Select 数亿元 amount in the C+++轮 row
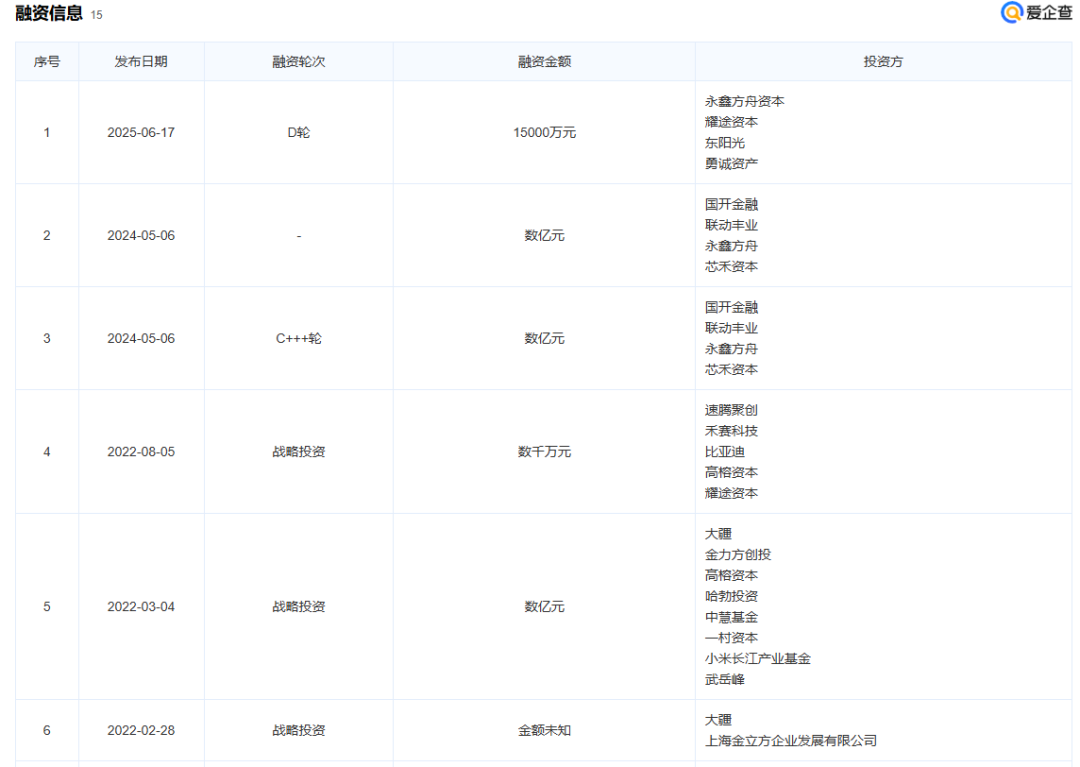Screen dimensions: 1080x767 tap(544, 338)
